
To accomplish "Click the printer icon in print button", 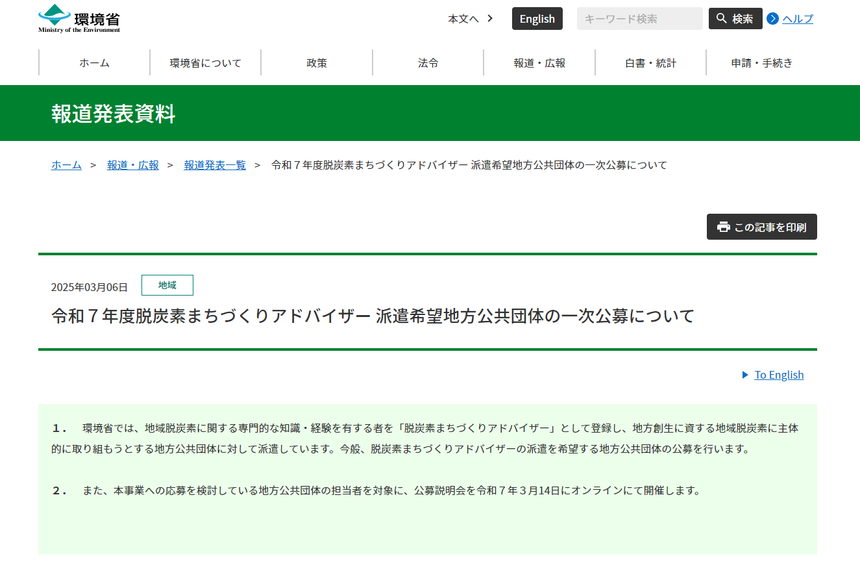I will (x=723, y=227).
